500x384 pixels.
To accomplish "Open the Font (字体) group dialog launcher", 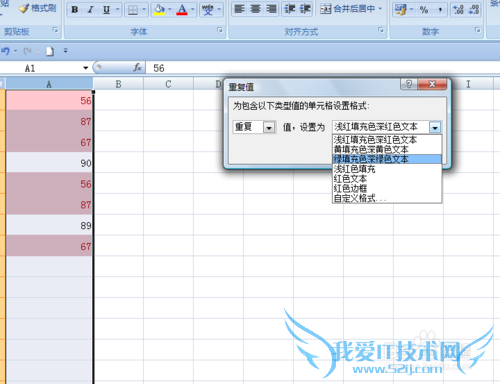I will pos(220,30).
